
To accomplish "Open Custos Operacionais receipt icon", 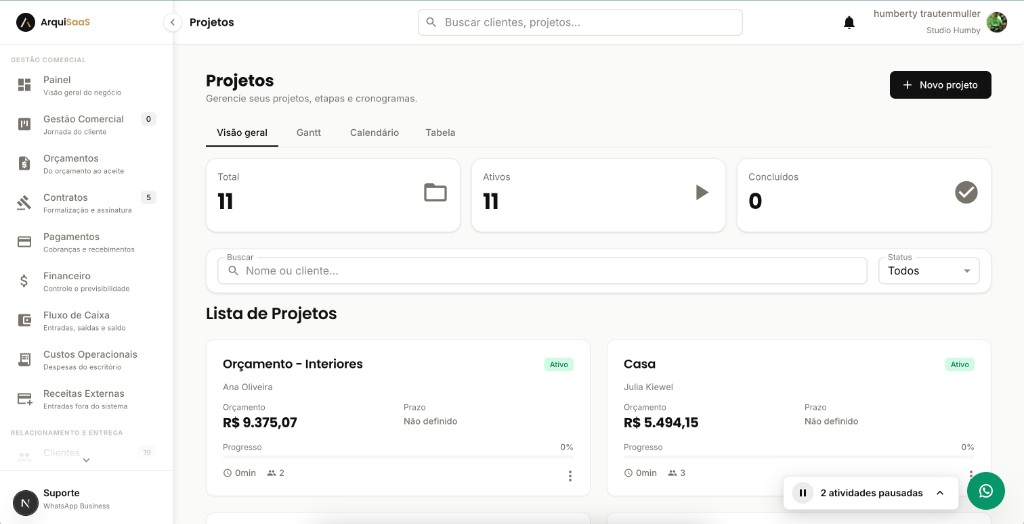I will 24,359.
